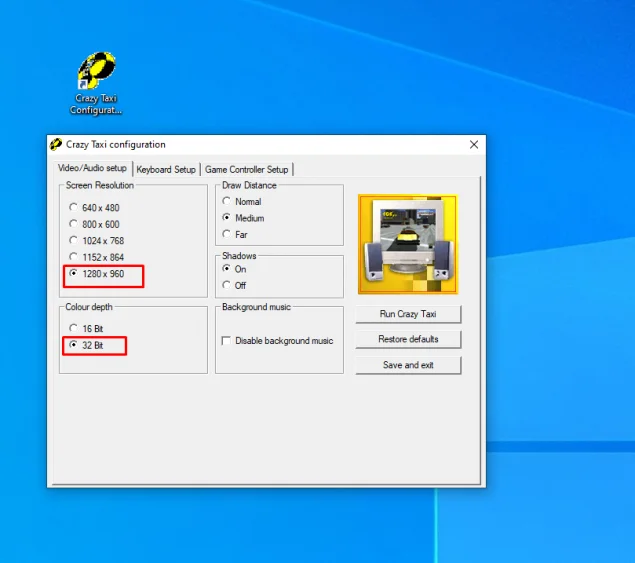635x563 pixels.
Task: Click the Crazy Taxi title bar icon
Action: [56, 144]
